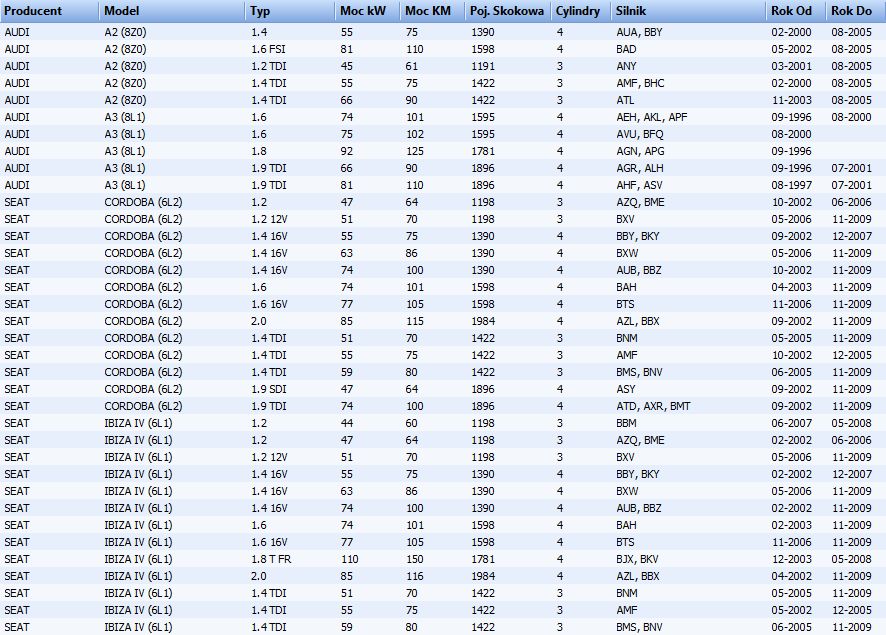Click the Typ column header
Viewport: 886px width, 635px height.
tap(290, 11)
